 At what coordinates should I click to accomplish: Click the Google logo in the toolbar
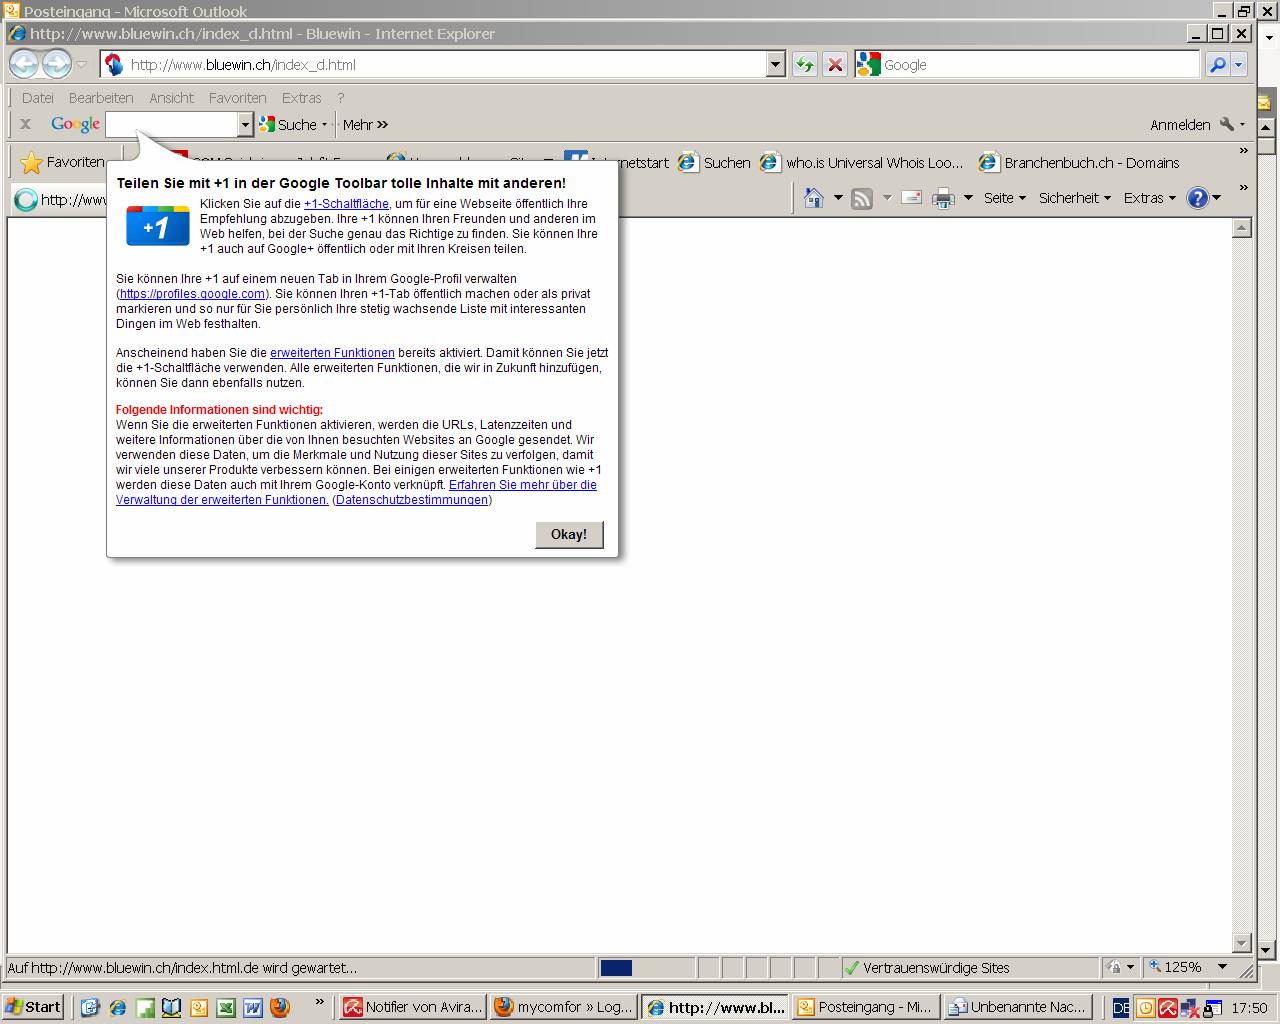point(76,124)
